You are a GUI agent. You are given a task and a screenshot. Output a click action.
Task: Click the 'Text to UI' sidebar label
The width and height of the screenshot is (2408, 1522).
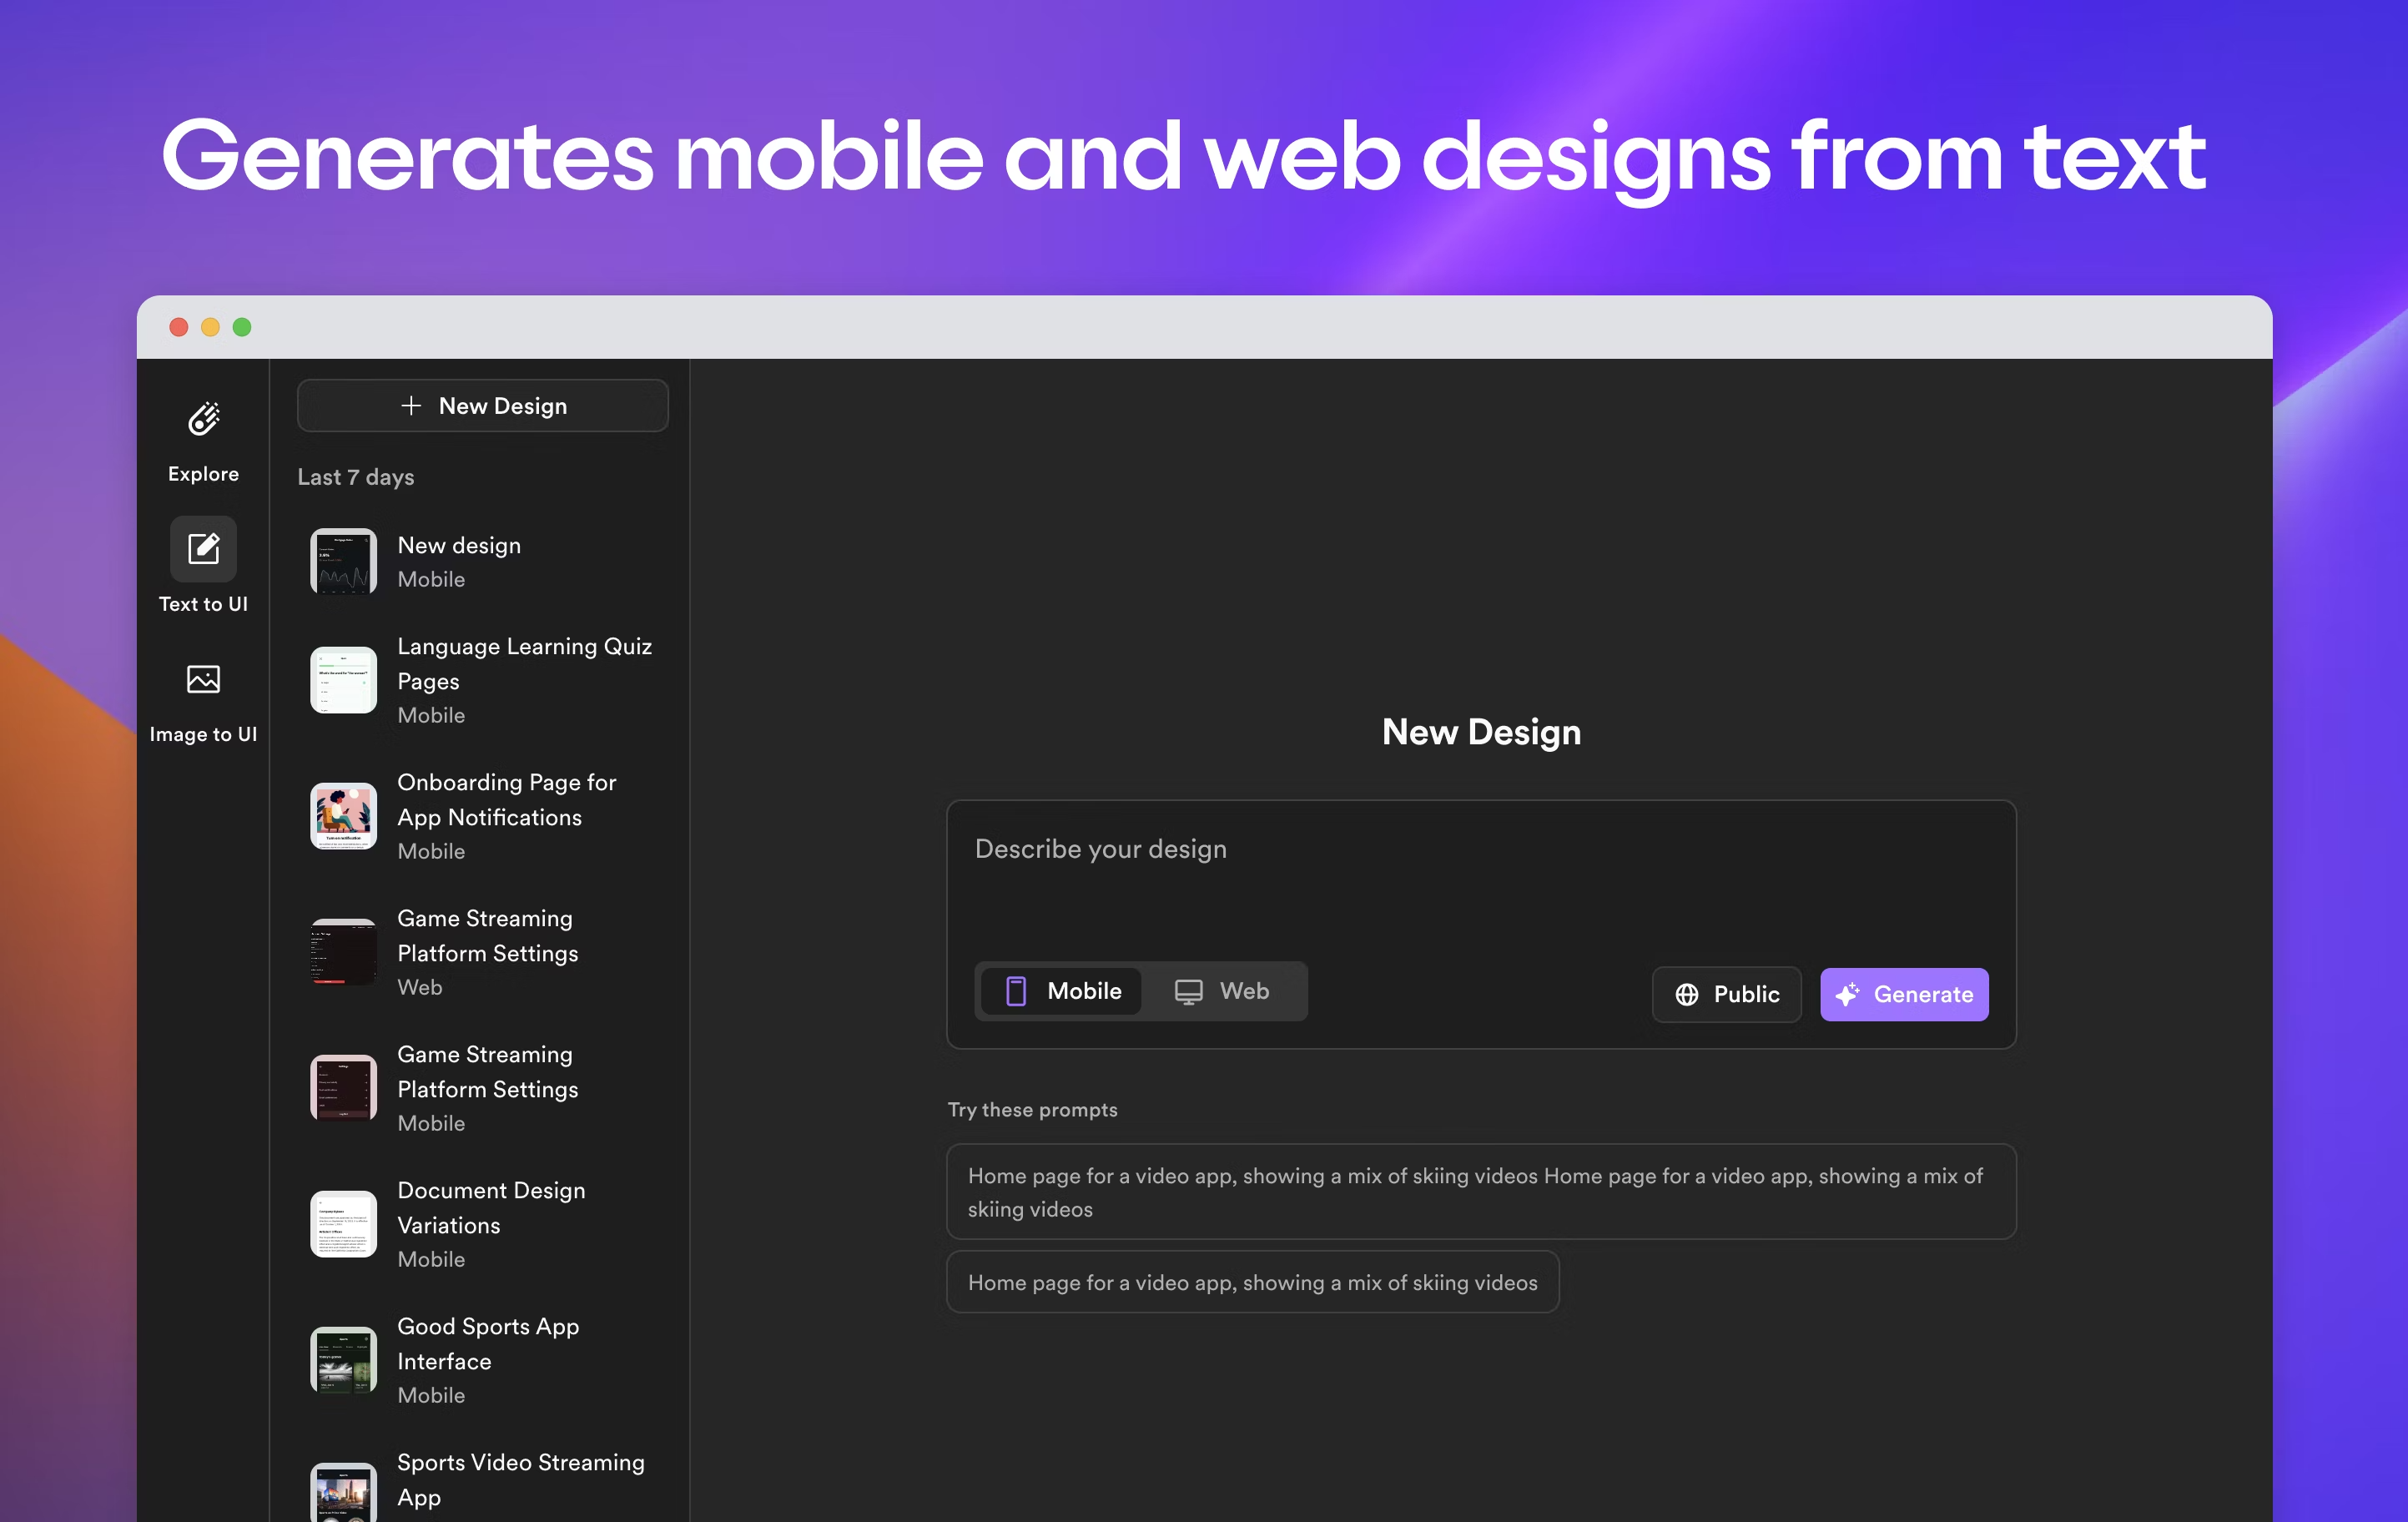tap(203, 604)
